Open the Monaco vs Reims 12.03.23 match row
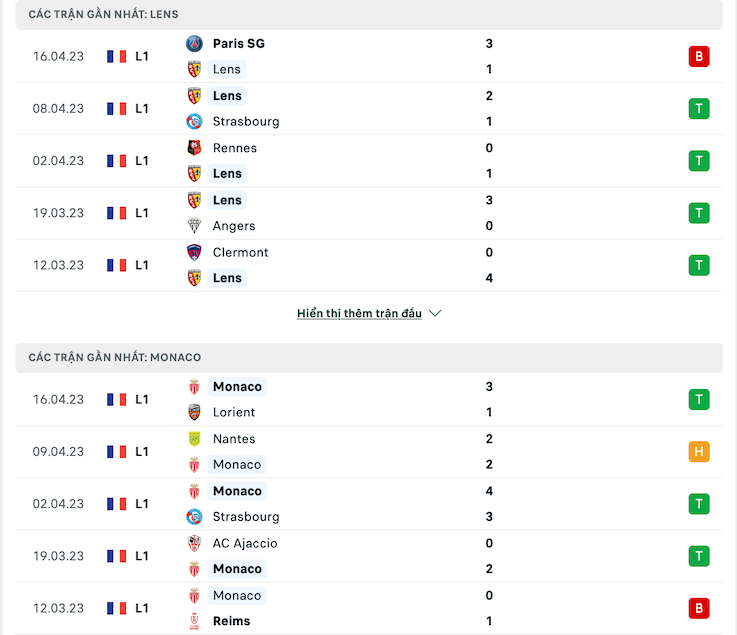The width and height of the screenshot is (737, 635). 368,609
